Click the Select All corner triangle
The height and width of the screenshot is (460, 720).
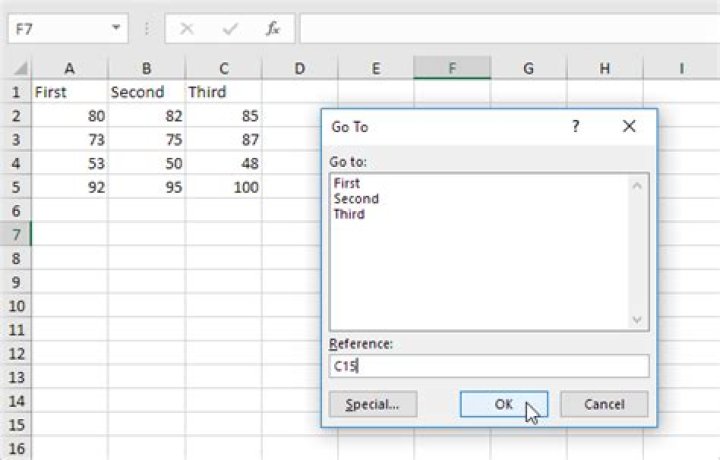pos(18,68)
